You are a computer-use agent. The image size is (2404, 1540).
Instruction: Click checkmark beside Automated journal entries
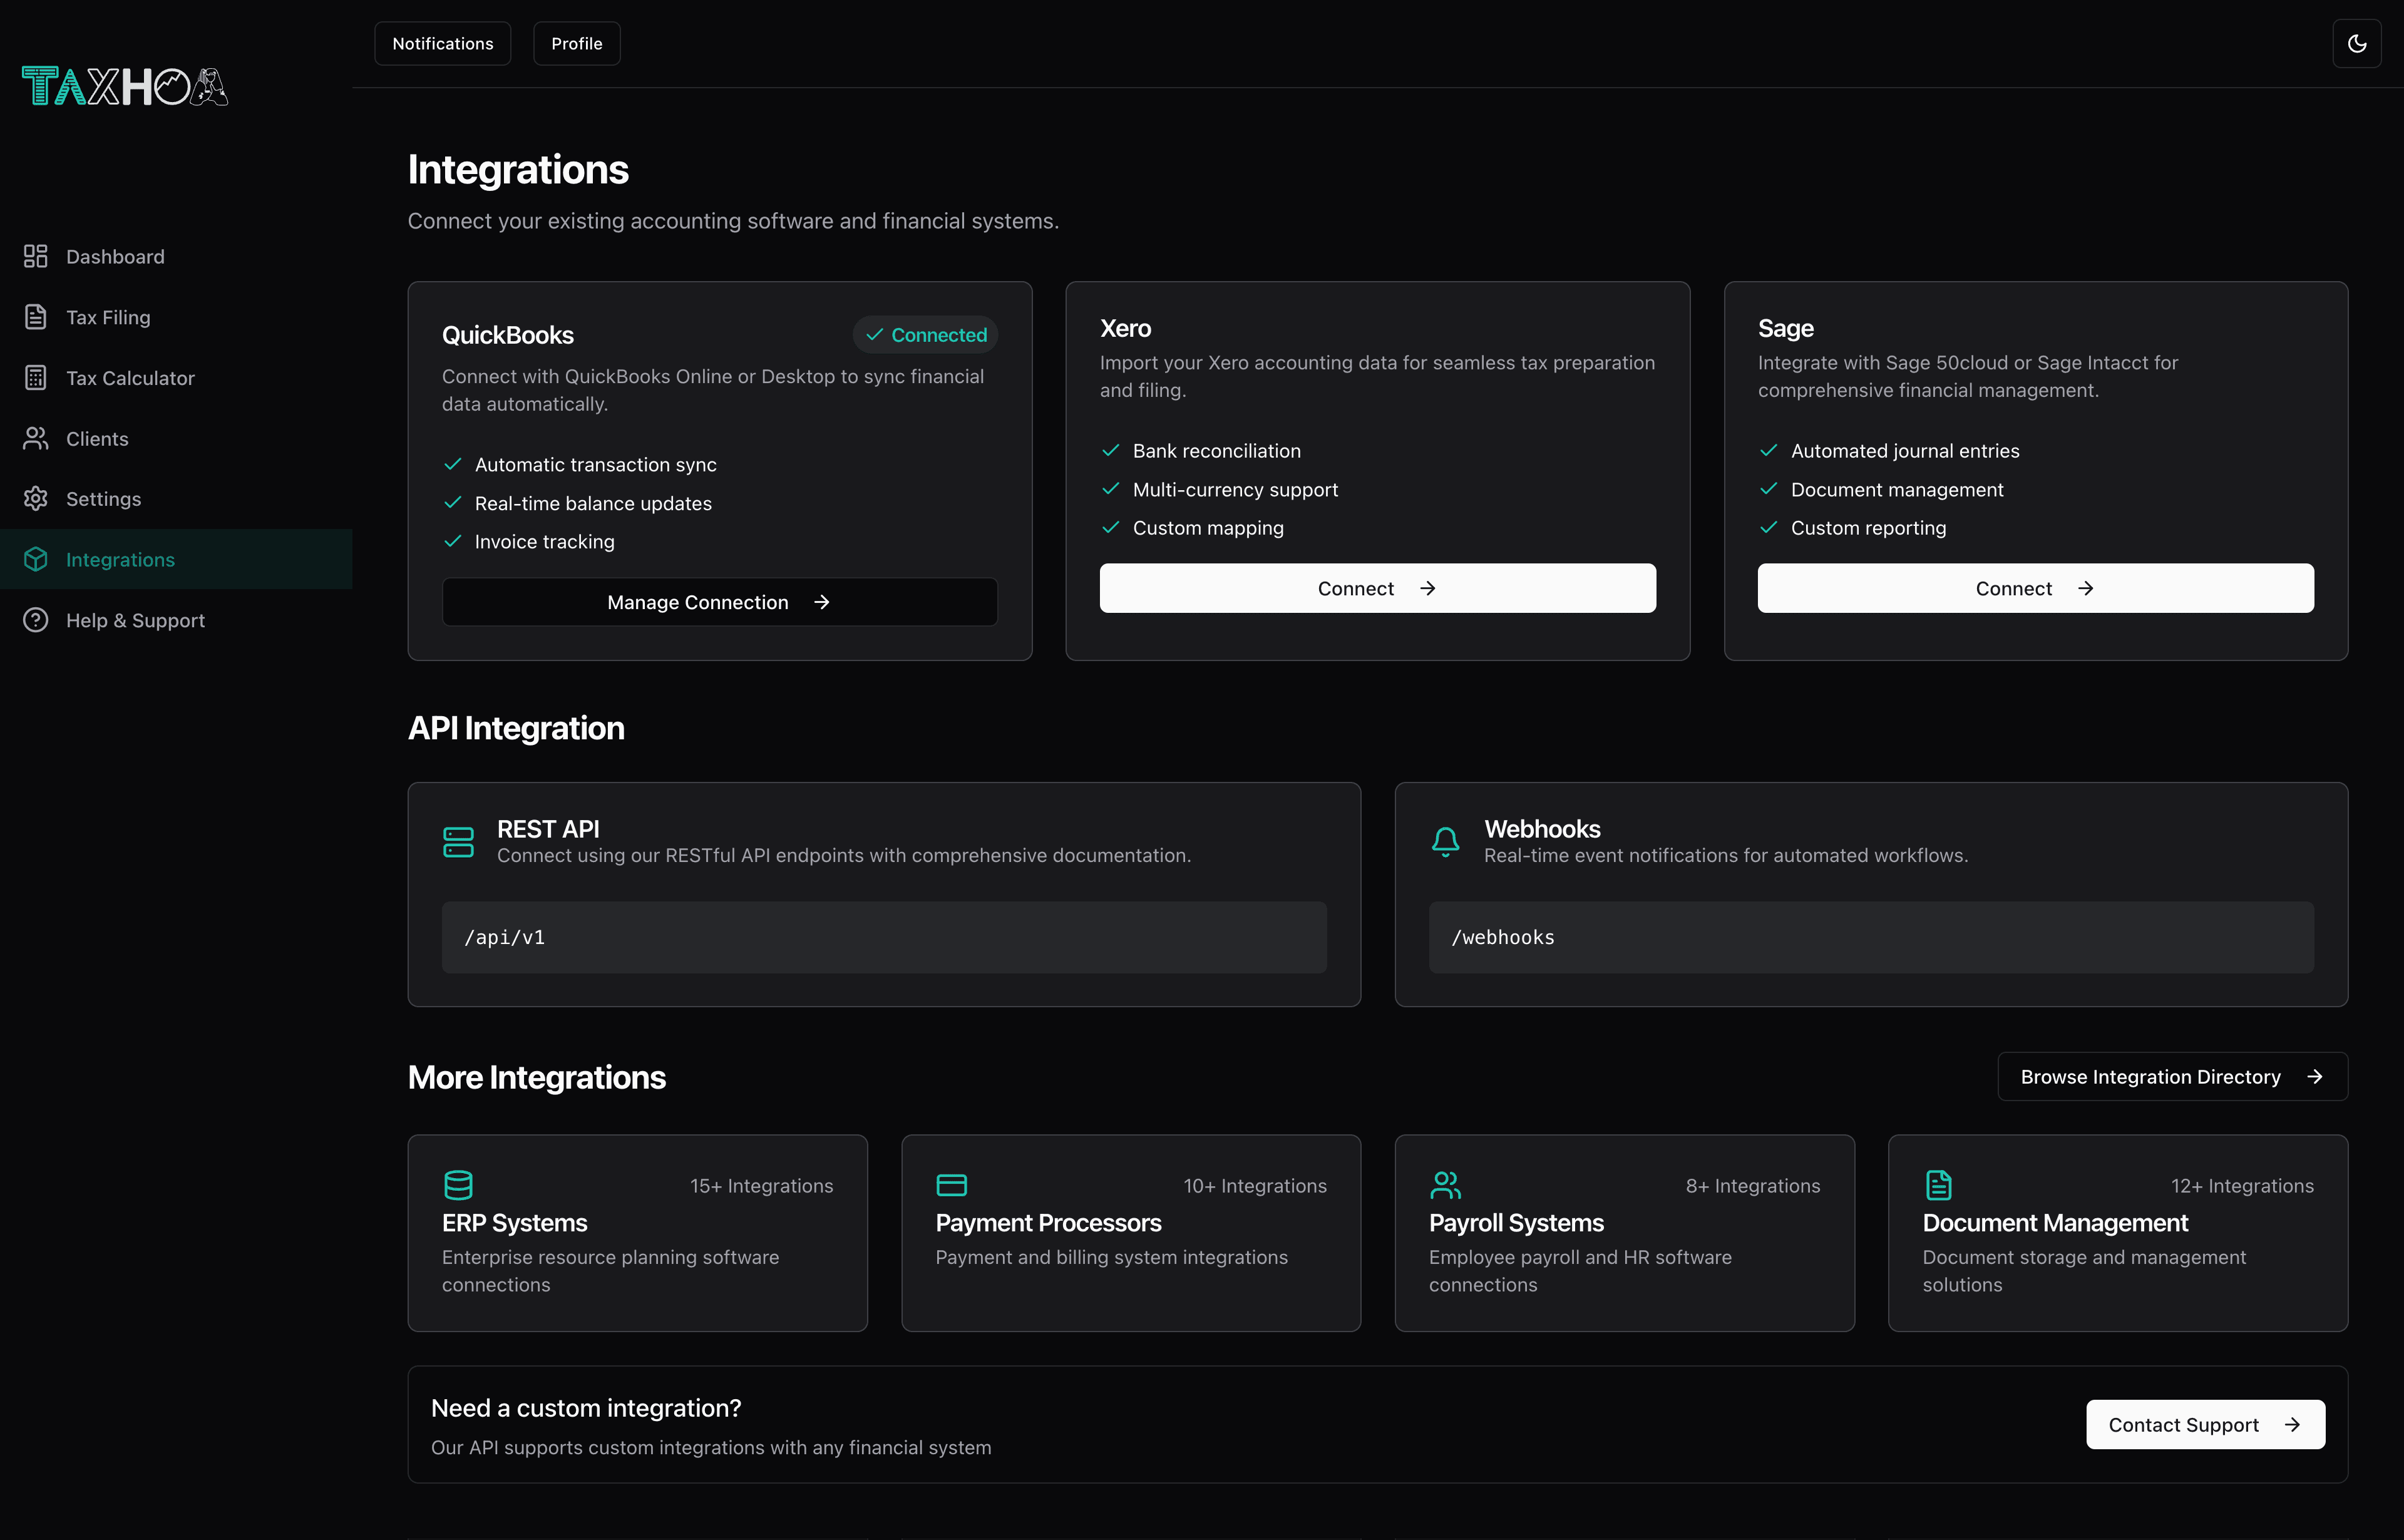pyautogui.click(x=1768, y=450)
